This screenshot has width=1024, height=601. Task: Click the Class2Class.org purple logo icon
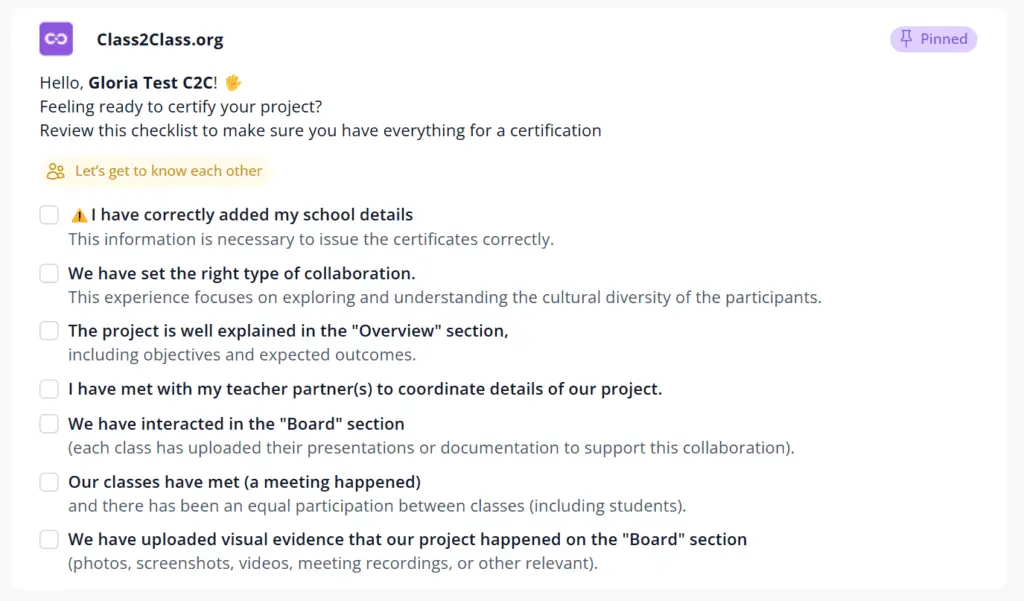coord(56,39)
